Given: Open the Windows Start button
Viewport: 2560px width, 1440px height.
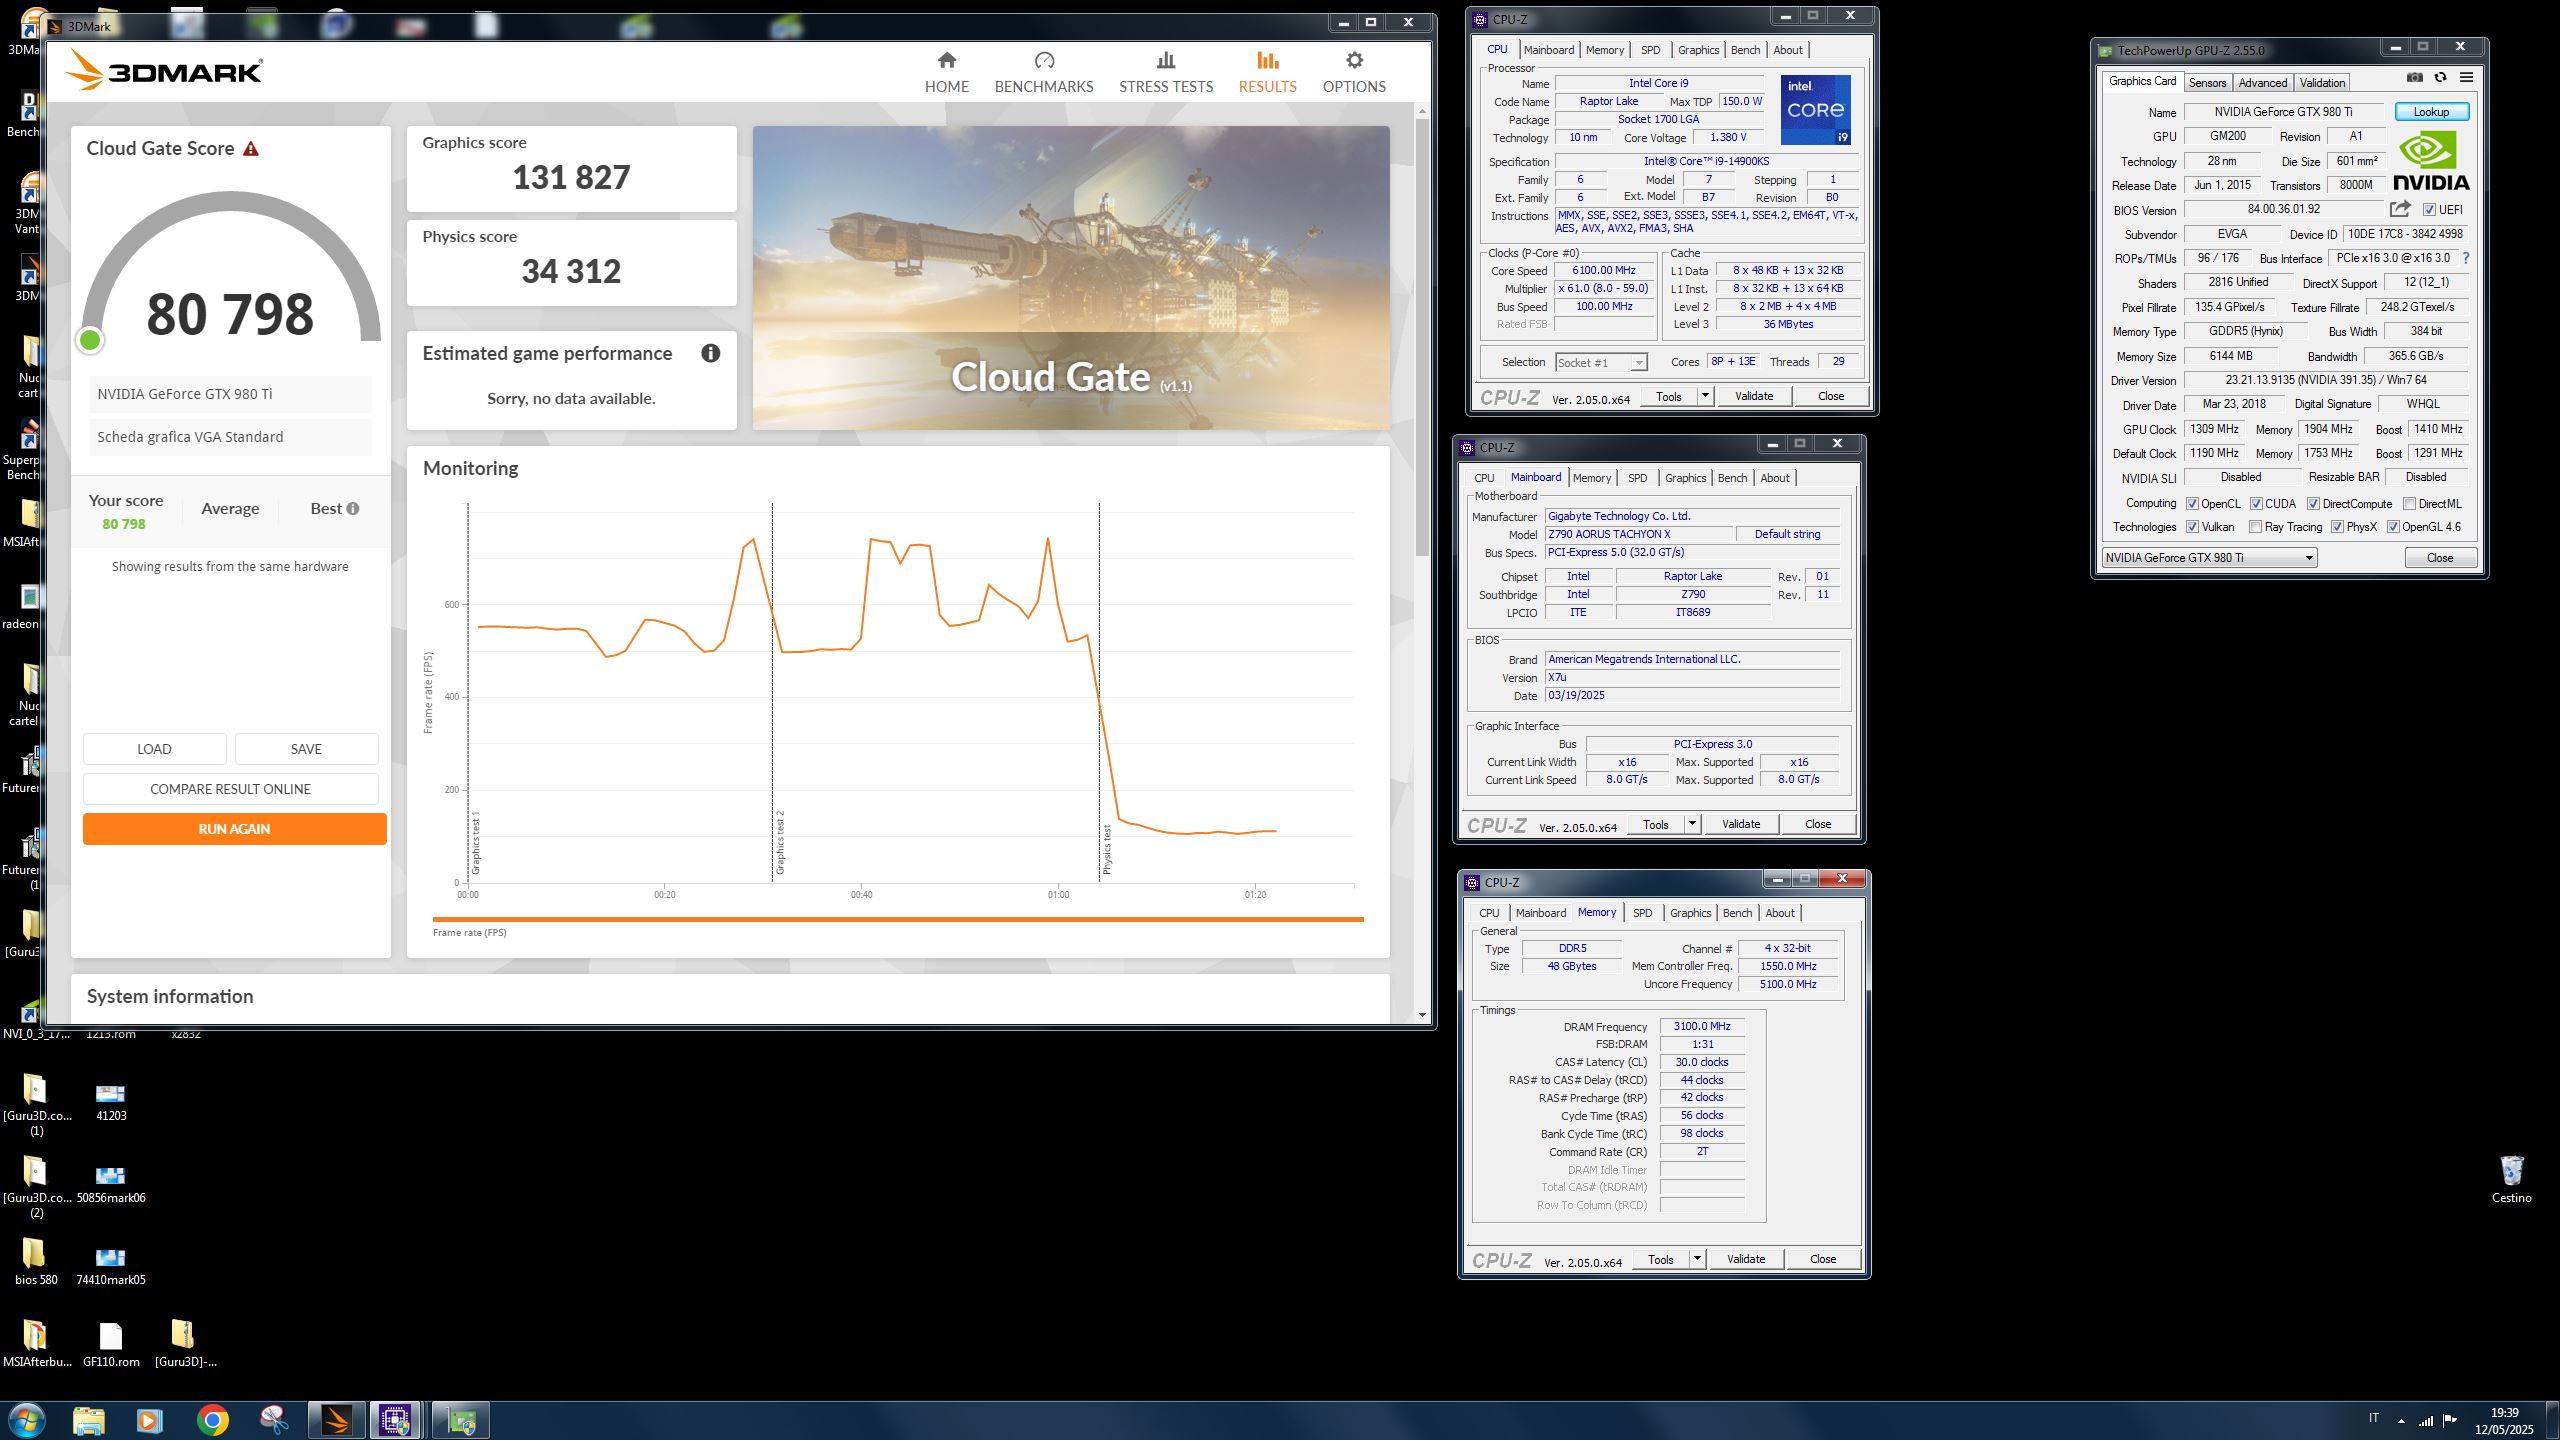Looking at the screenshot, I should click(x=26, y=1420).
